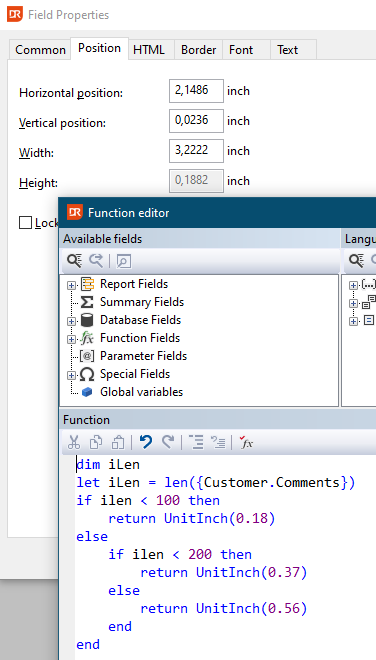
Task: Click 'if ilen < 100 then' line
Action: coord(148,500)
